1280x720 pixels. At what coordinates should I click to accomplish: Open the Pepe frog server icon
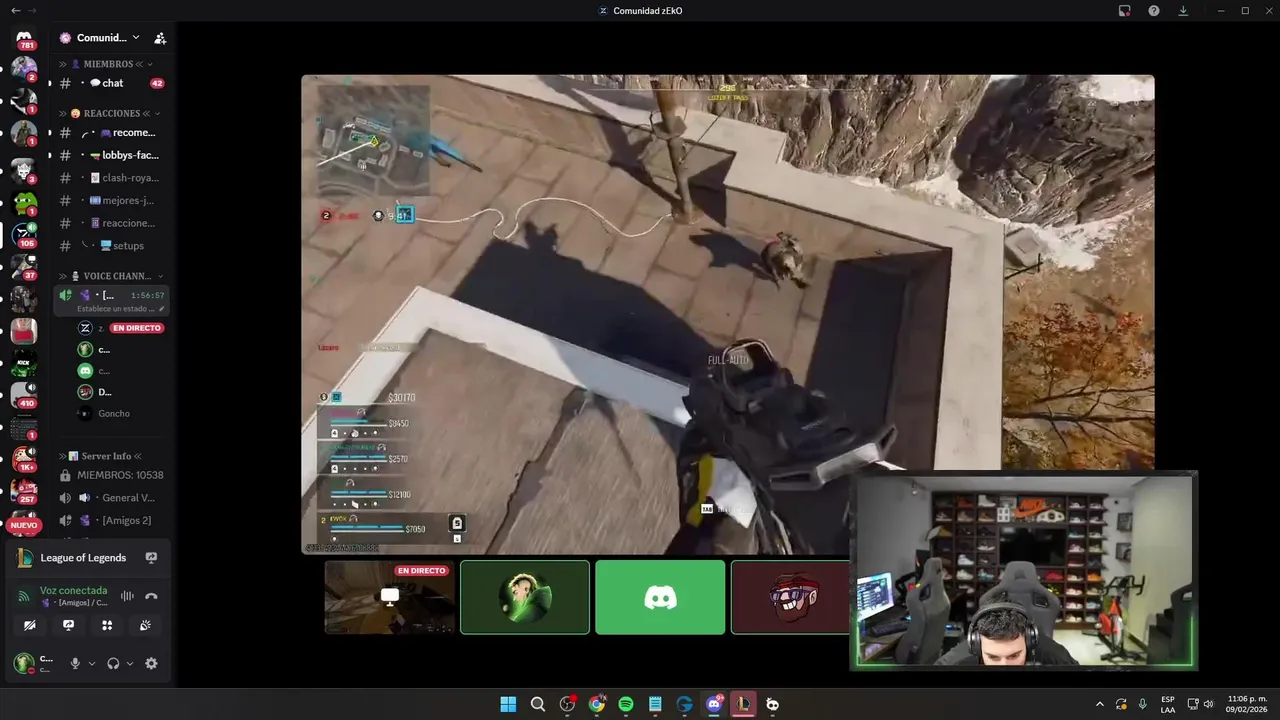pyautogui.click(x=24, y=203)
